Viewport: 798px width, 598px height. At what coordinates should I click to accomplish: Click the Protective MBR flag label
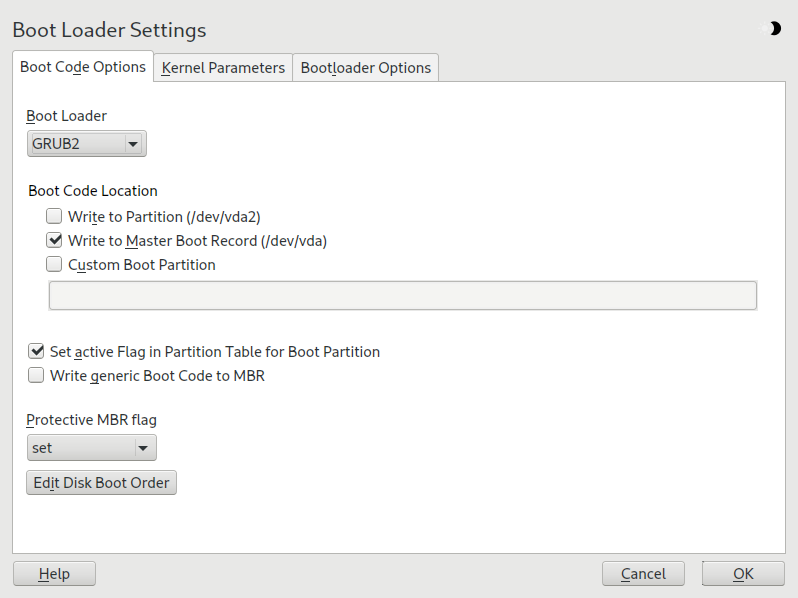(x=91, y=420)
